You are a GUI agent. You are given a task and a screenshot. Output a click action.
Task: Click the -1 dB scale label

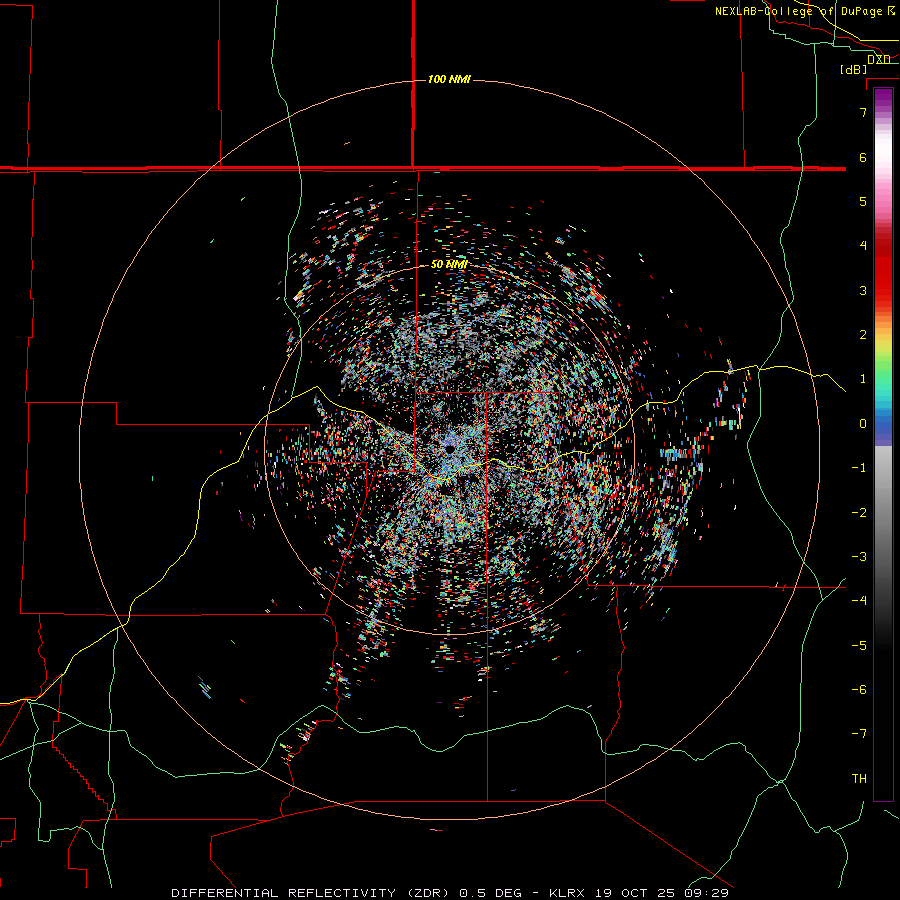[x=859, y=468]
